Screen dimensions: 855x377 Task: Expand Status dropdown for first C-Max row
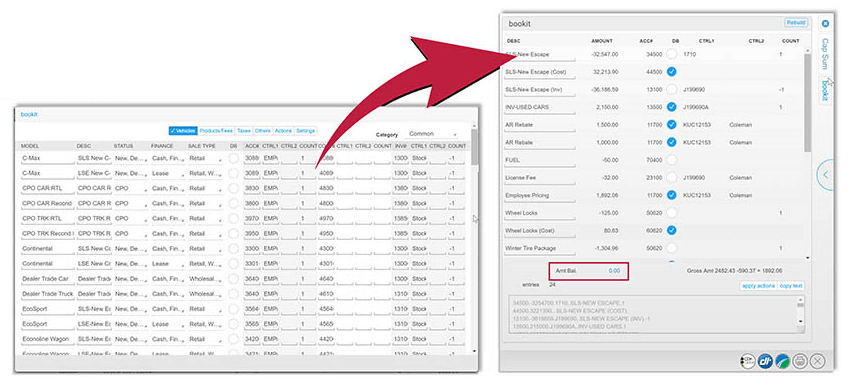click(x=130, y=158)
